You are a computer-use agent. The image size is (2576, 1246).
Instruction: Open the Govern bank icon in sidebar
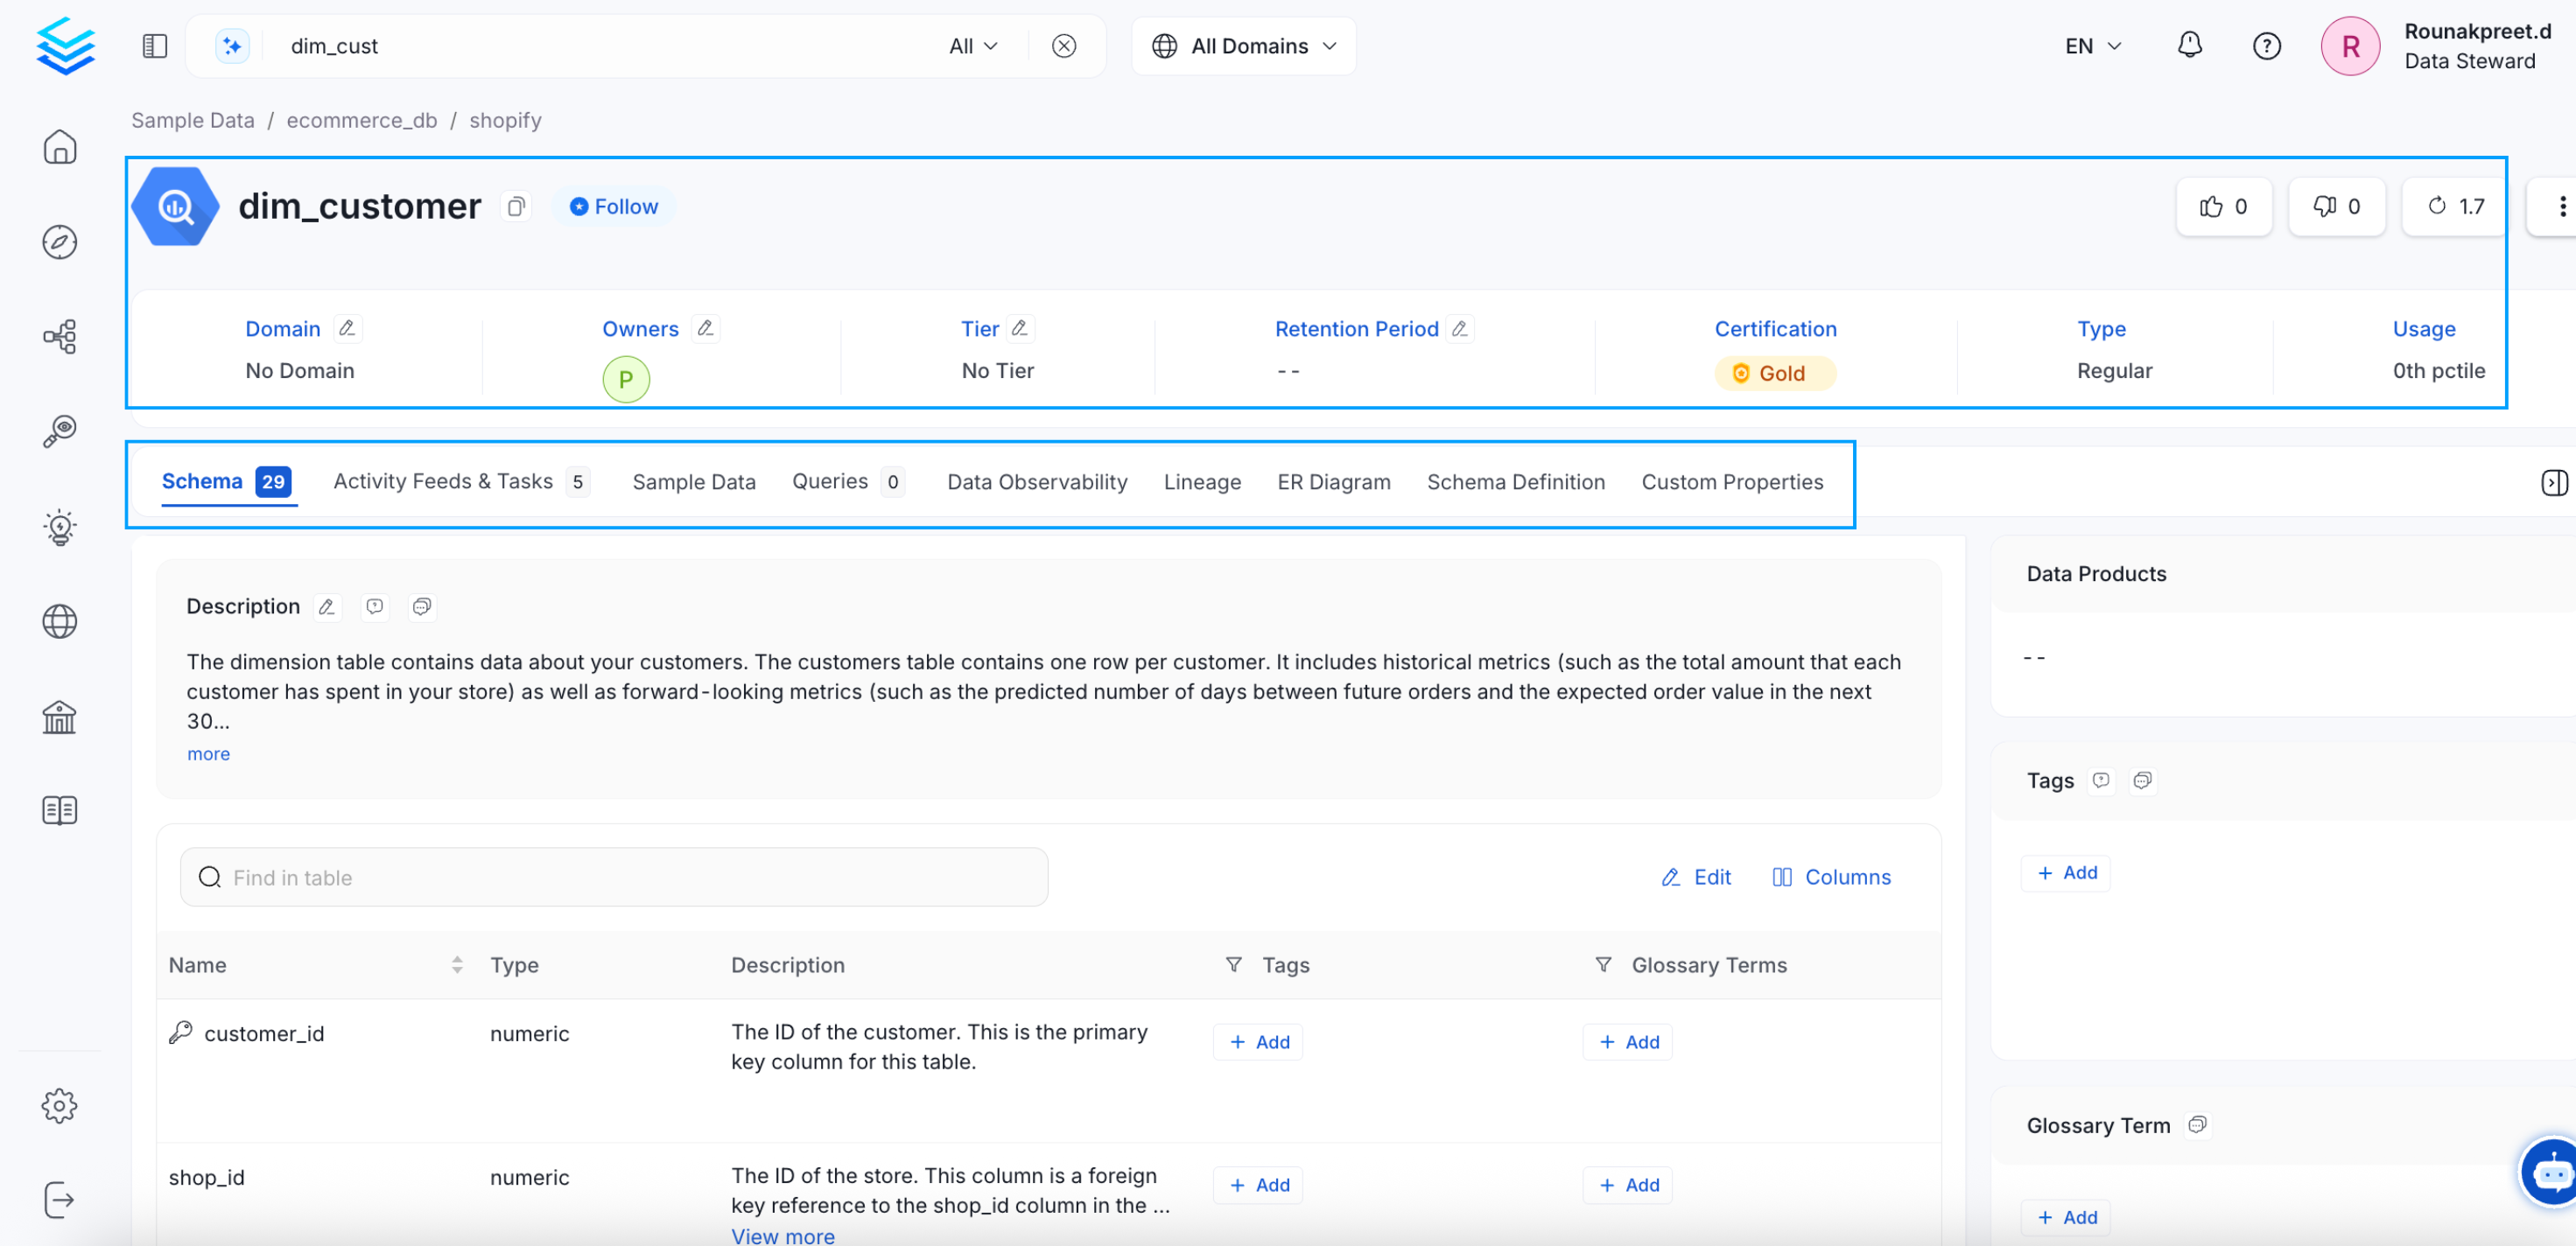59,717
